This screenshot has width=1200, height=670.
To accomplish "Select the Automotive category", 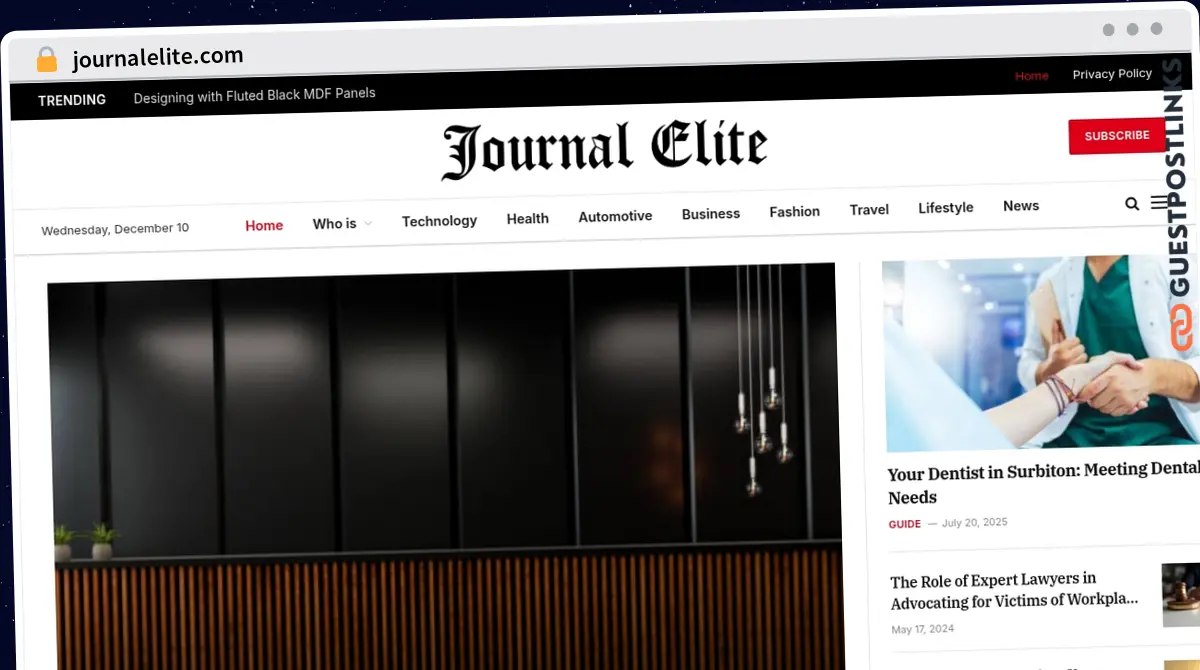I will point(615,216).
